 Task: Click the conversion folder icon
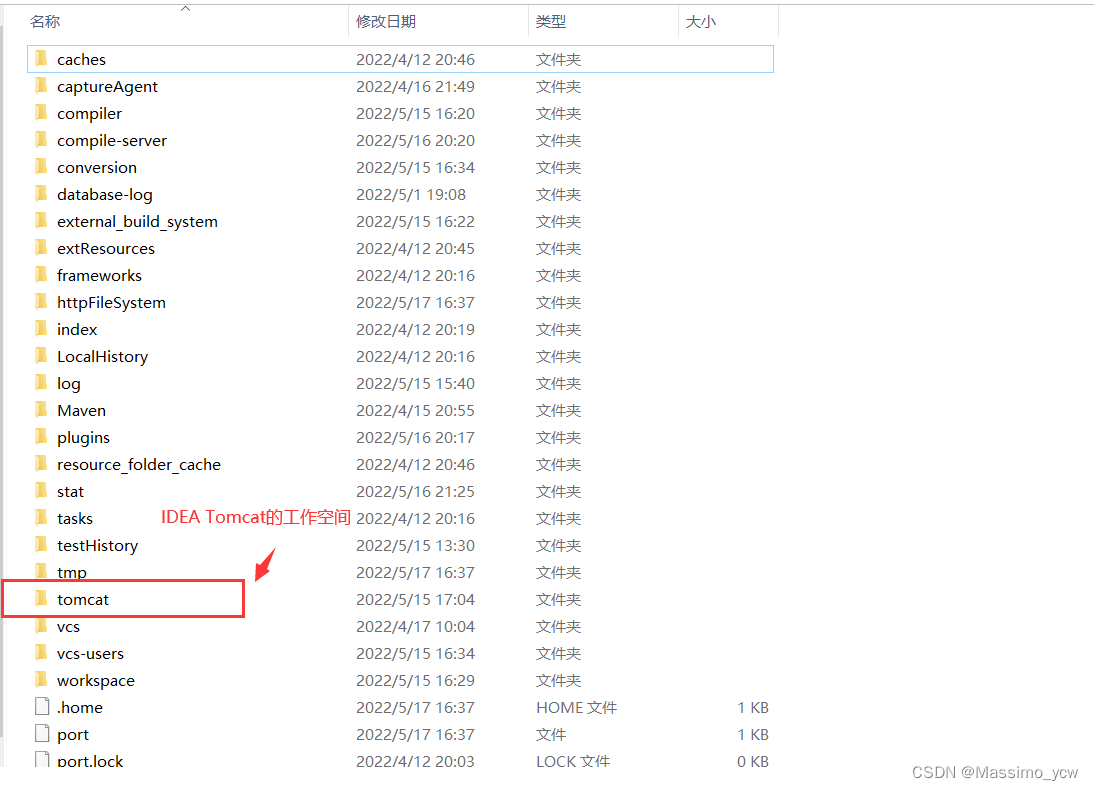point(42,167)
